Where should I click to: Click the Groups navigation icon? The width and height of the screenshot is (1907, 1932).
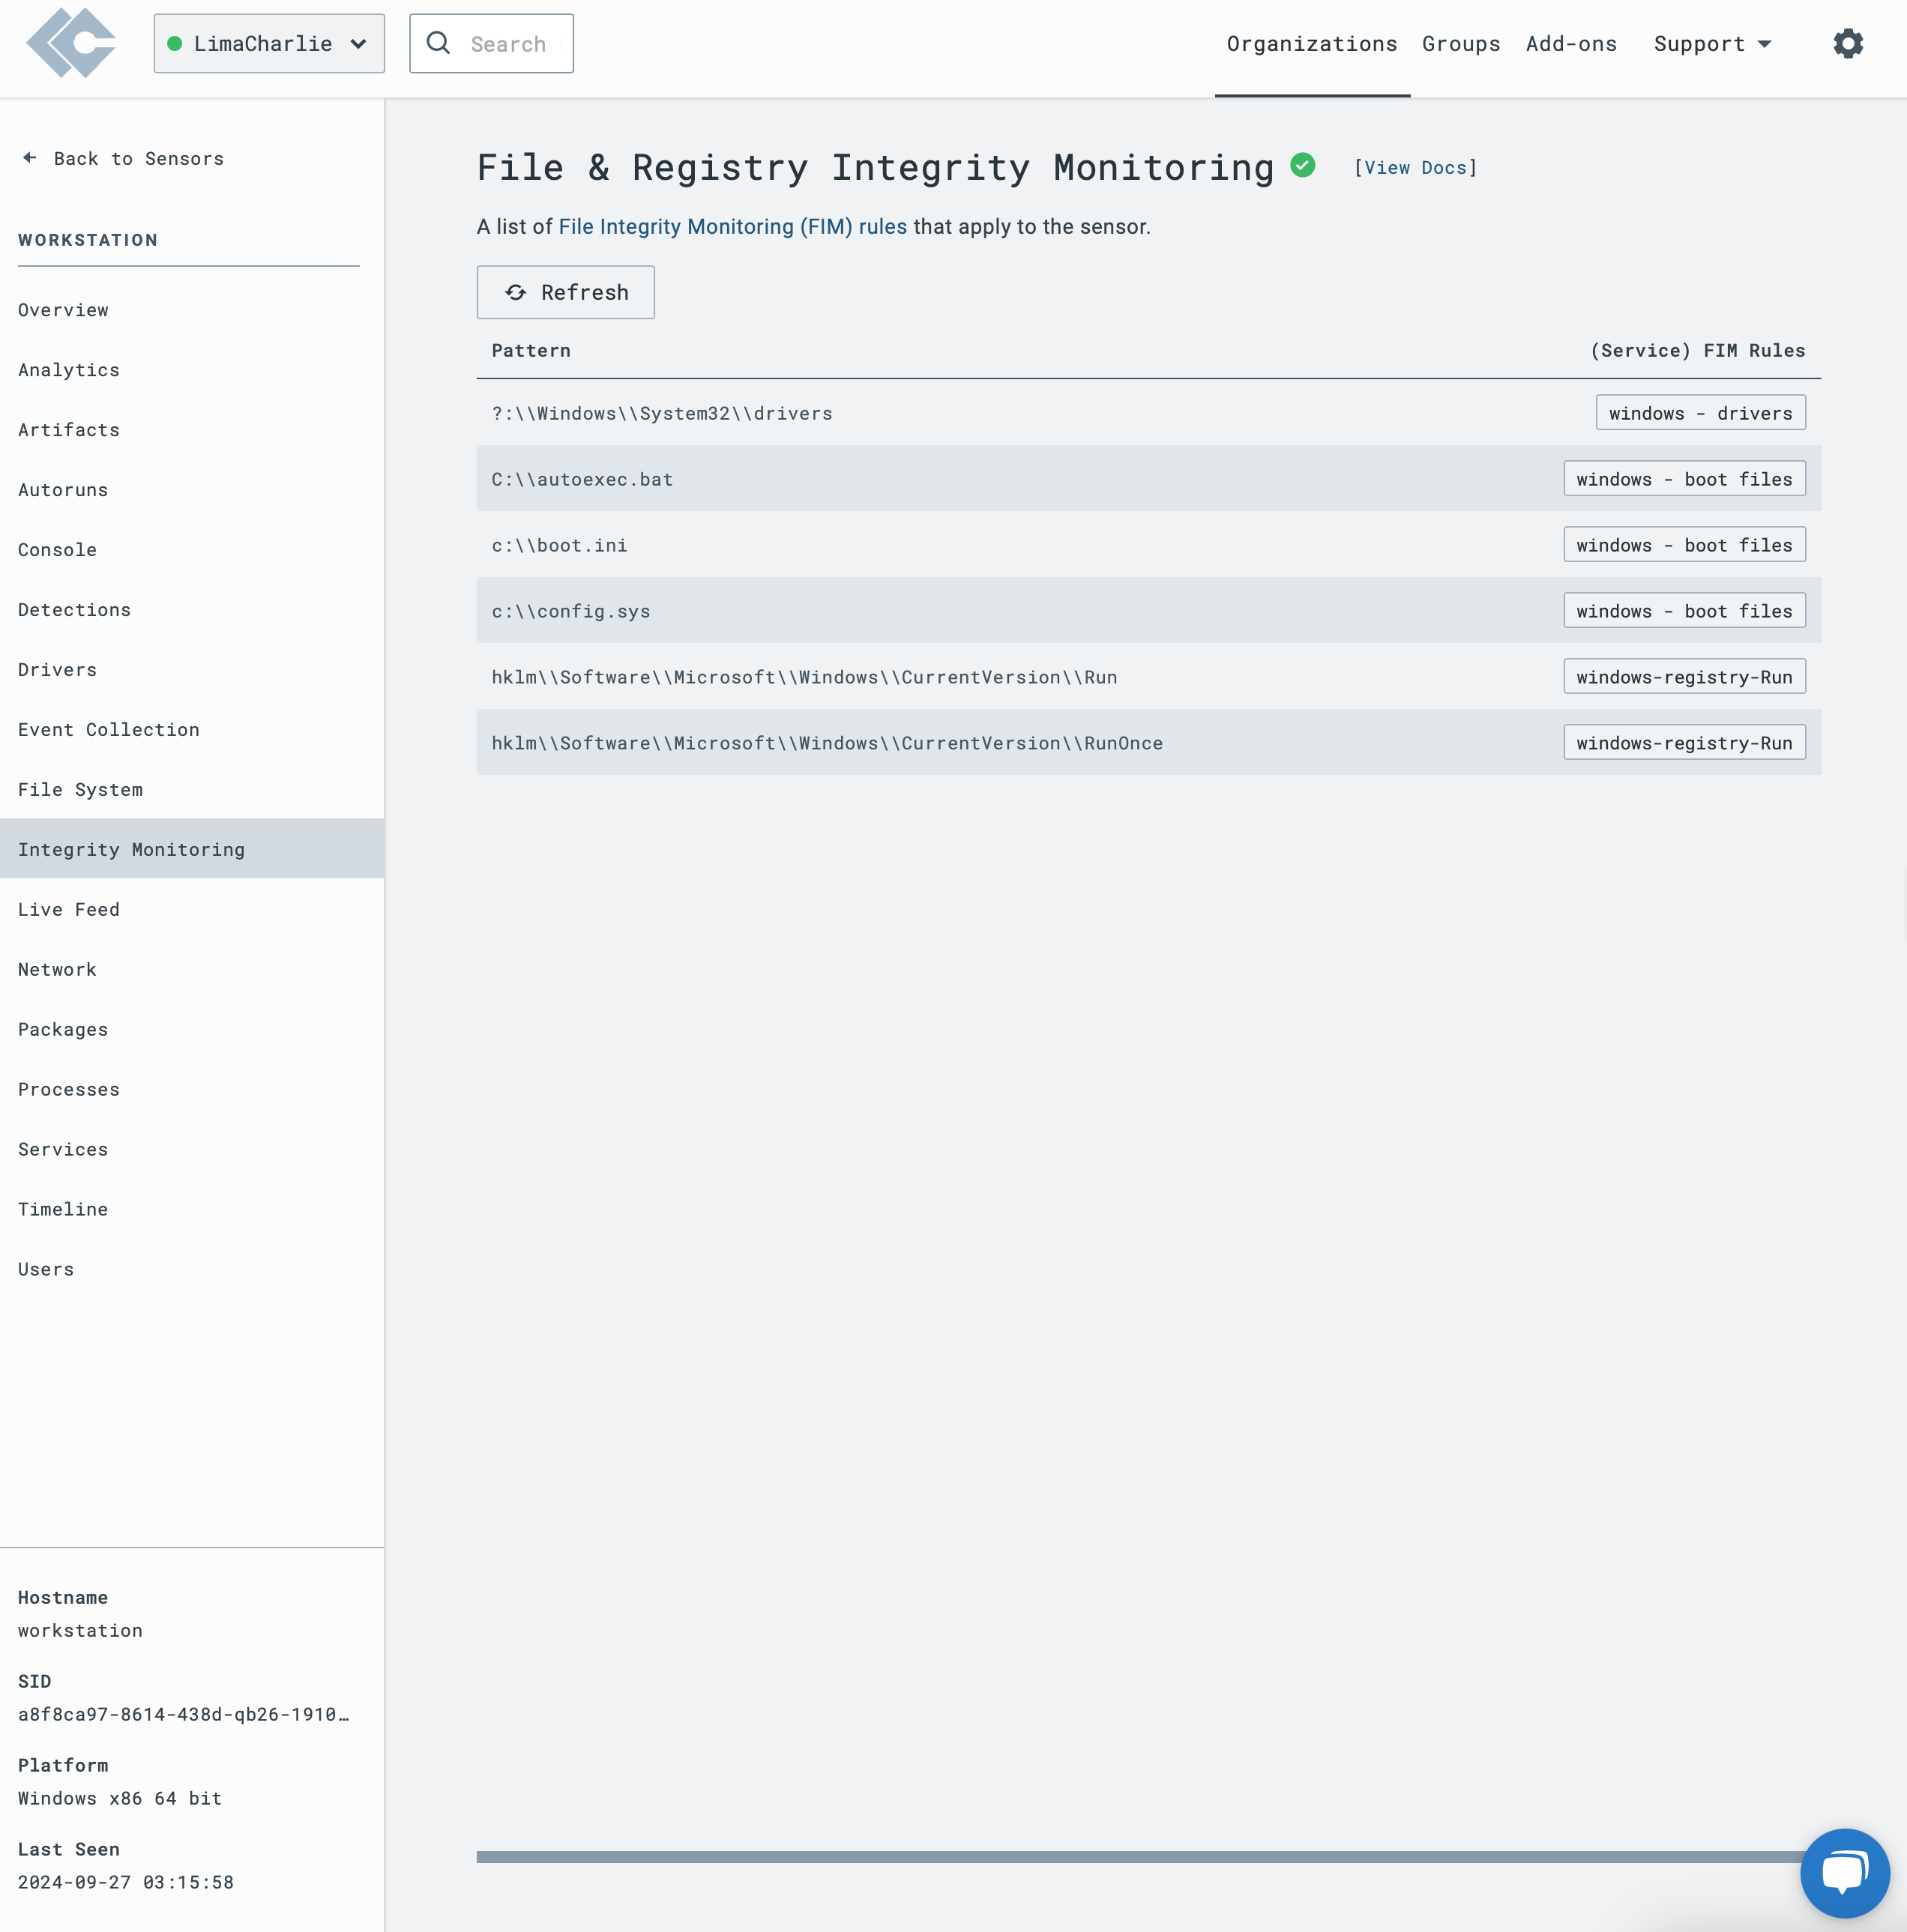(1460, 42)
